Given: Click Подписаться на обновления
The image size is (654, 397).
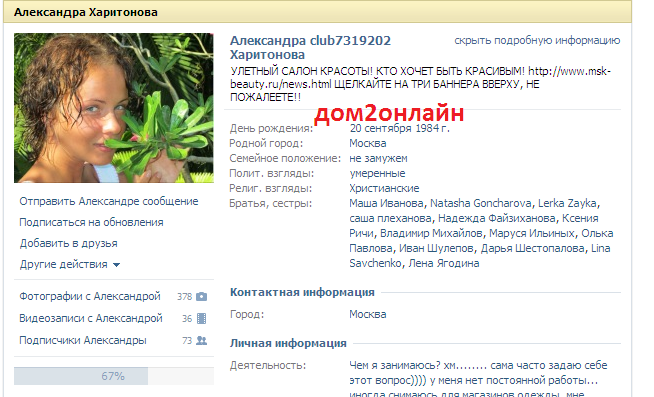Looking at the screenshot, I should [x=91, y=222].
